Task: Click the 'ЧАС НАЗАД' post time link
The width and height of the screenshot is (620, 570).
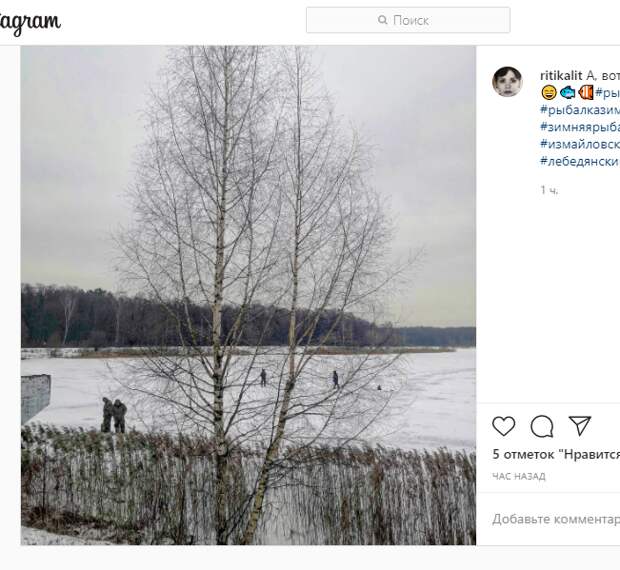Action: tap(519, 476)
